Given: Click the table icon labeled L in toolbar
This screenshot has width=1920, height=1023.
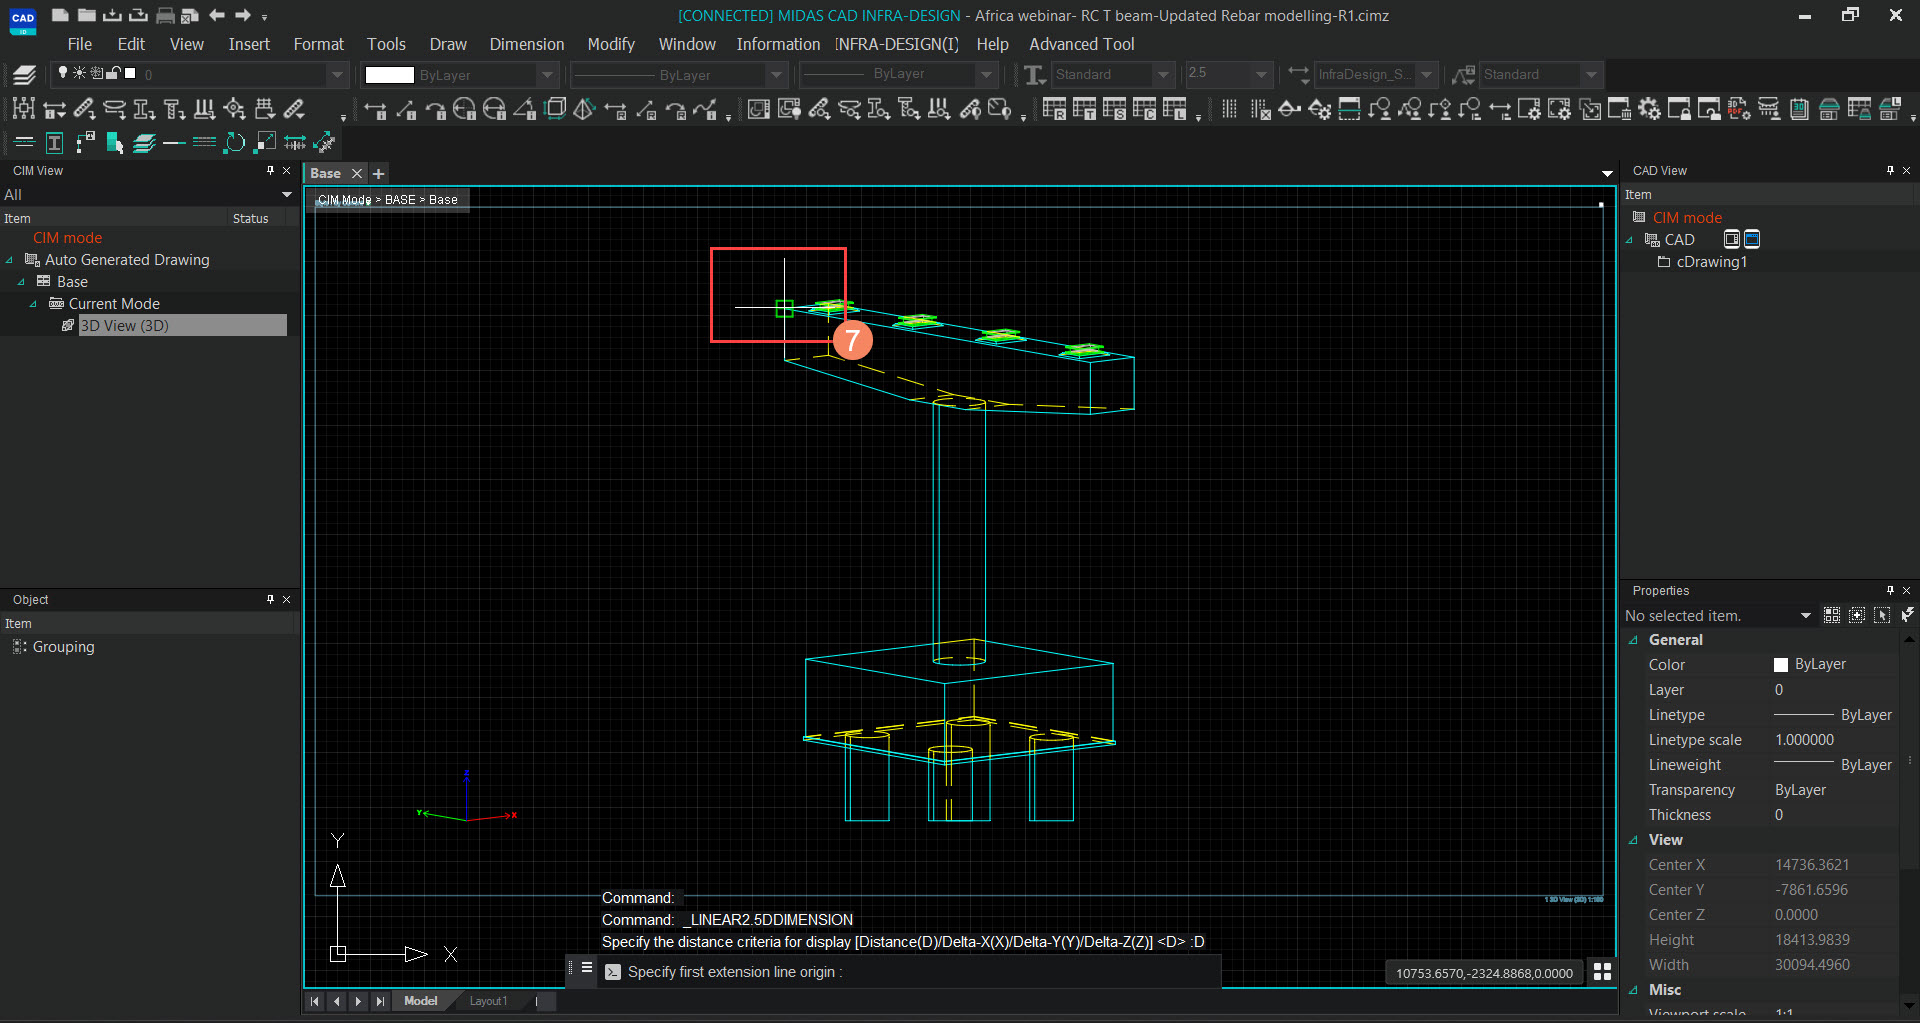Looking at the screenshot, I should [1174, 109].
